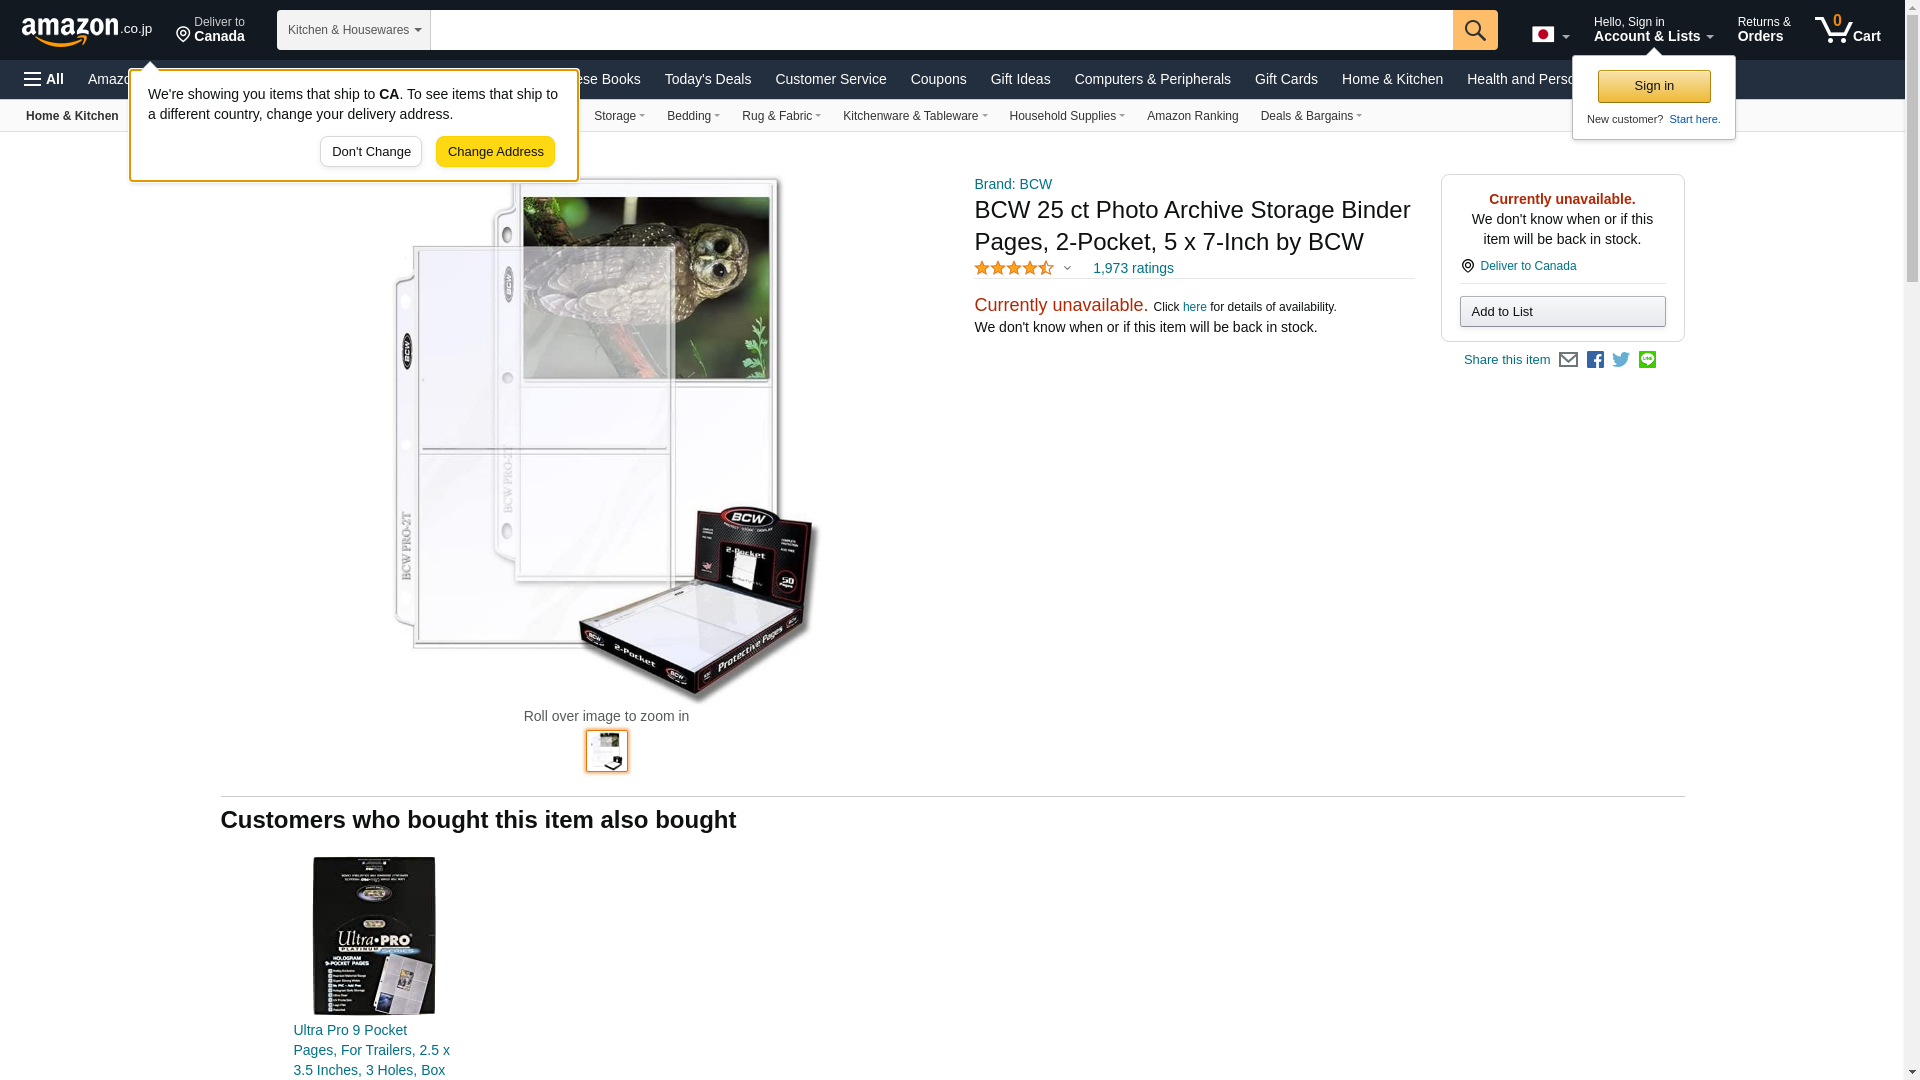Open the Japan flag language selector
The height and width of the screenshot is (1080, 1920).
[1550, 35]
